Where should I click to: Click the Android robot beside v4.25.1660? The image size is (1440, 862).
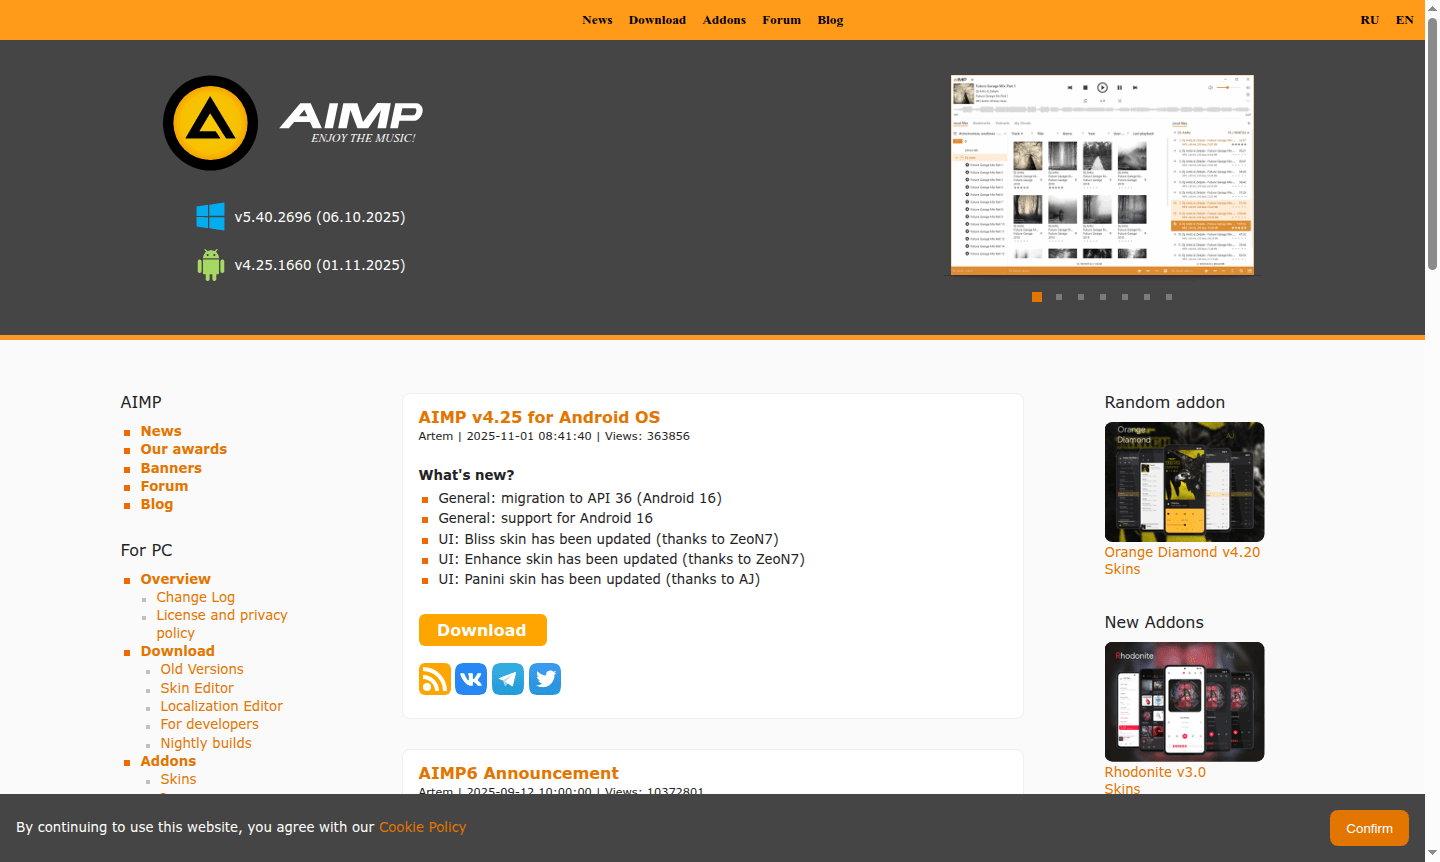click(x=211, y=264)
